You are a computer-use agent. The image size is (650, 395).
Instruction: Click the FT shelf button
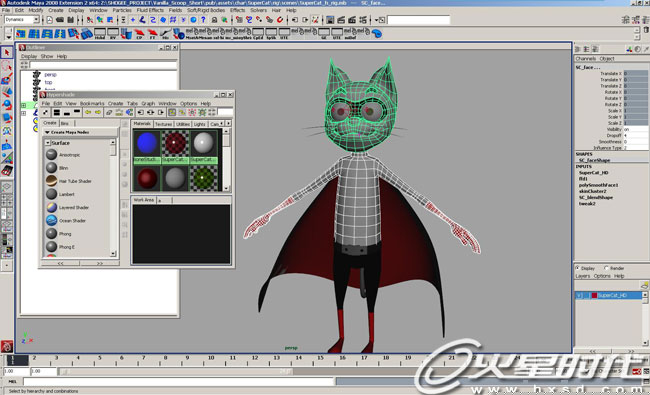[153, 34]
